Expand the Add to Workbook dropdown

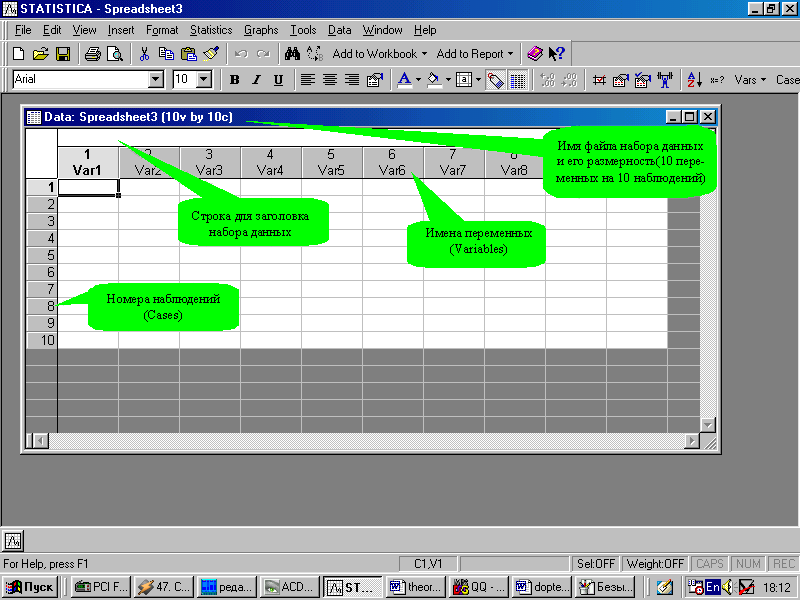424,54
